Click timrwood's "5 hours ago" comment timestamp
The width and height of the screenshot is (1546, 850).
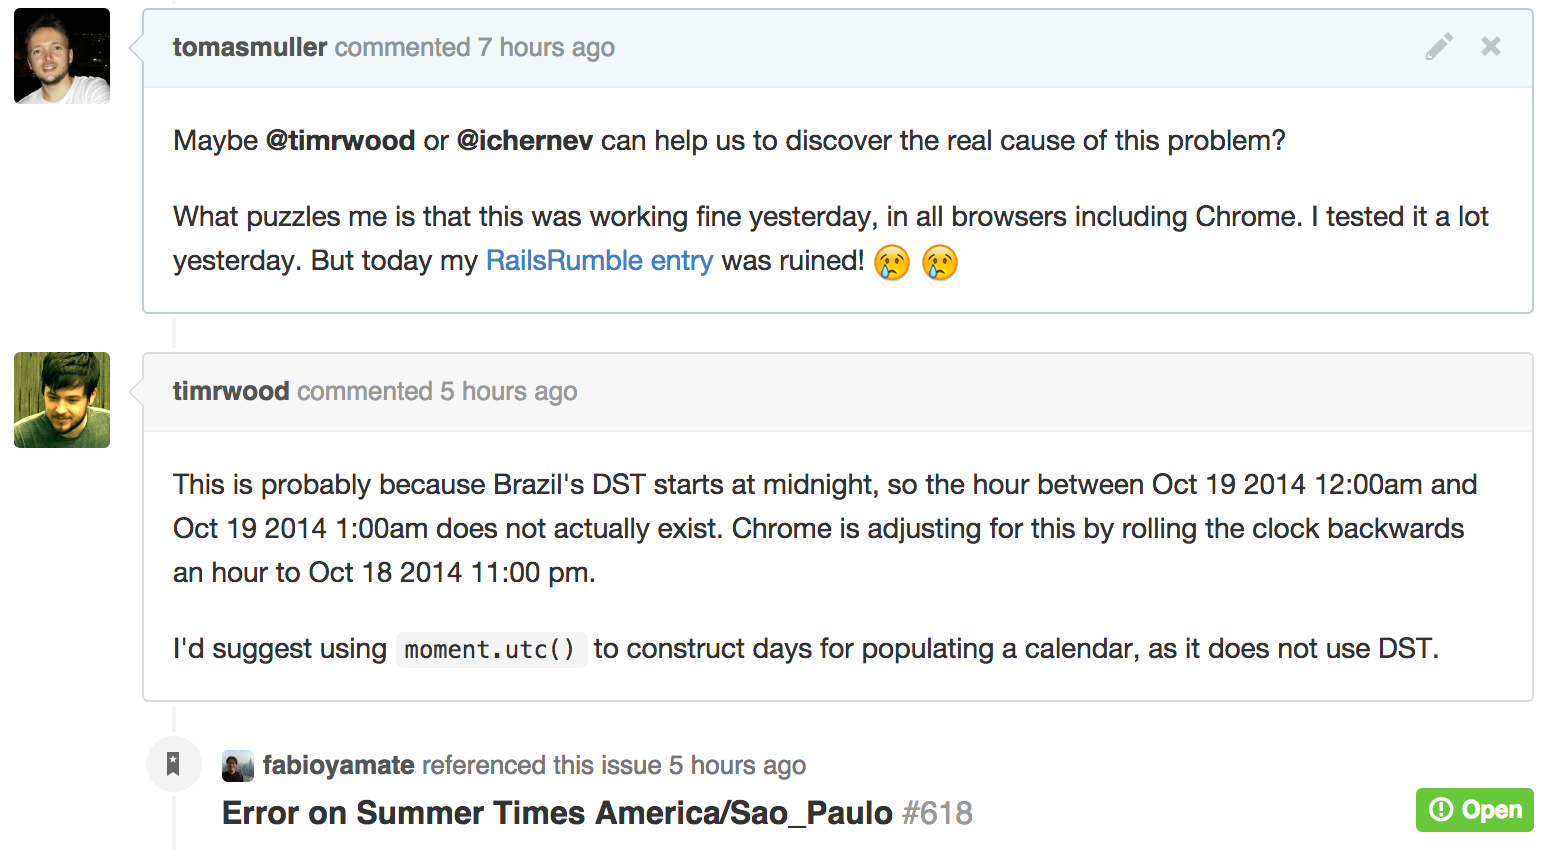pos(509,391)
